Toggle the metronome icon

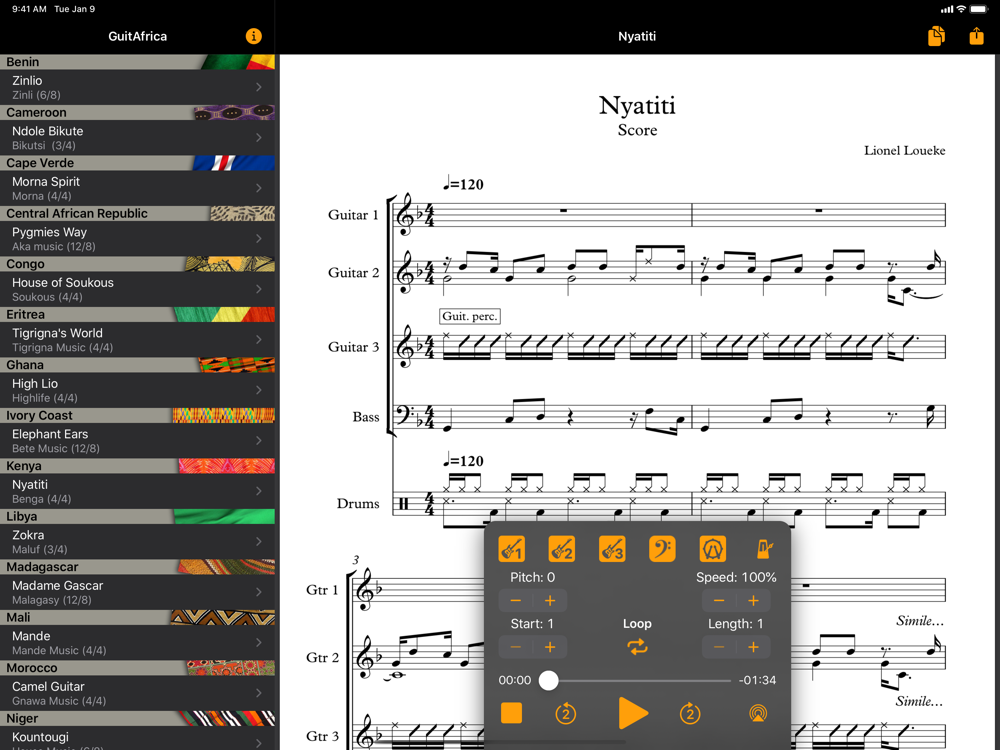763,549
